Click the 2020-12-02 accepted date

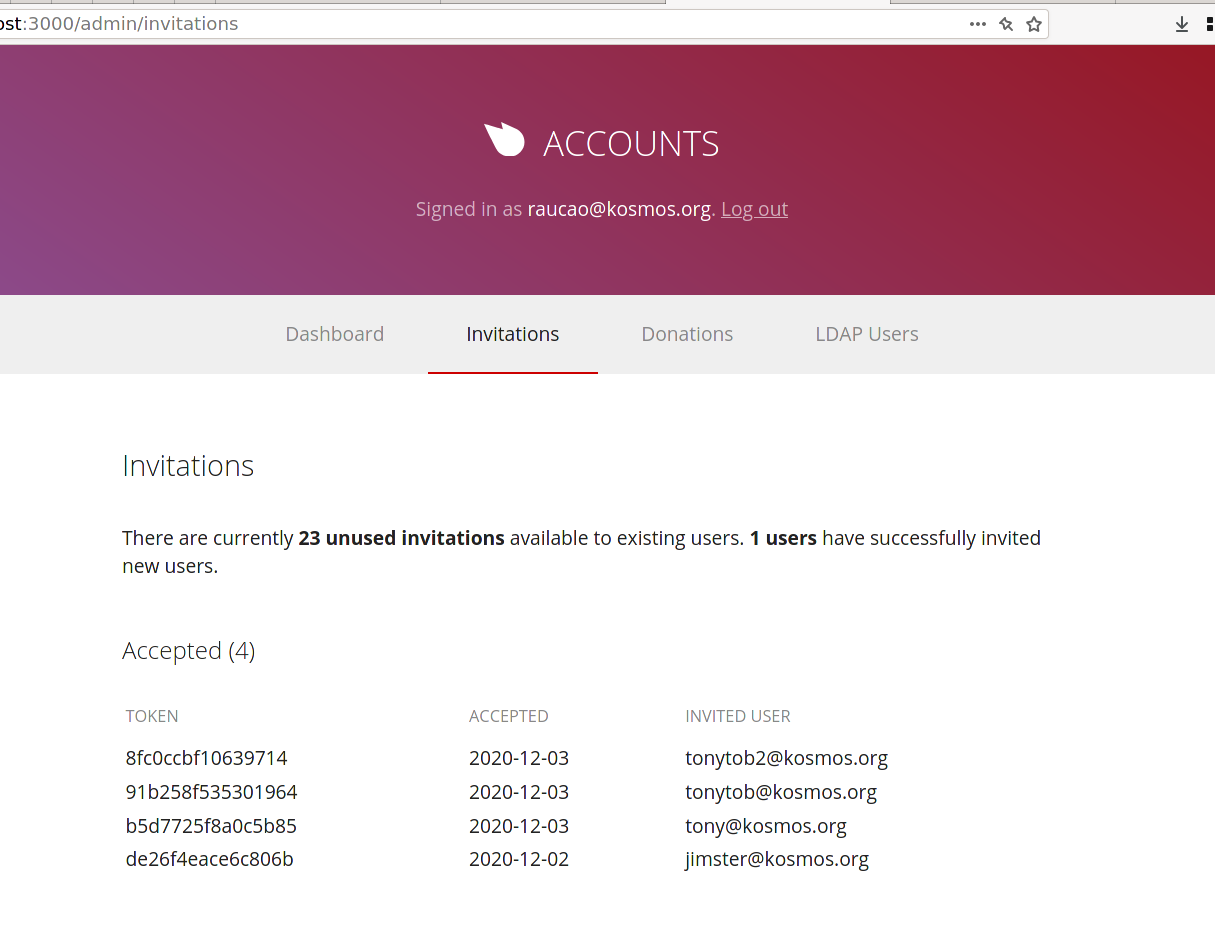[518, 859]
